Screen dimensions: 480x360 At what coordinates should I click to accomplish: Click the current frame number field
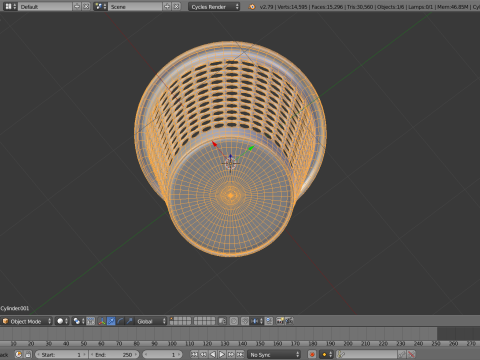click(x=162, y=355)
